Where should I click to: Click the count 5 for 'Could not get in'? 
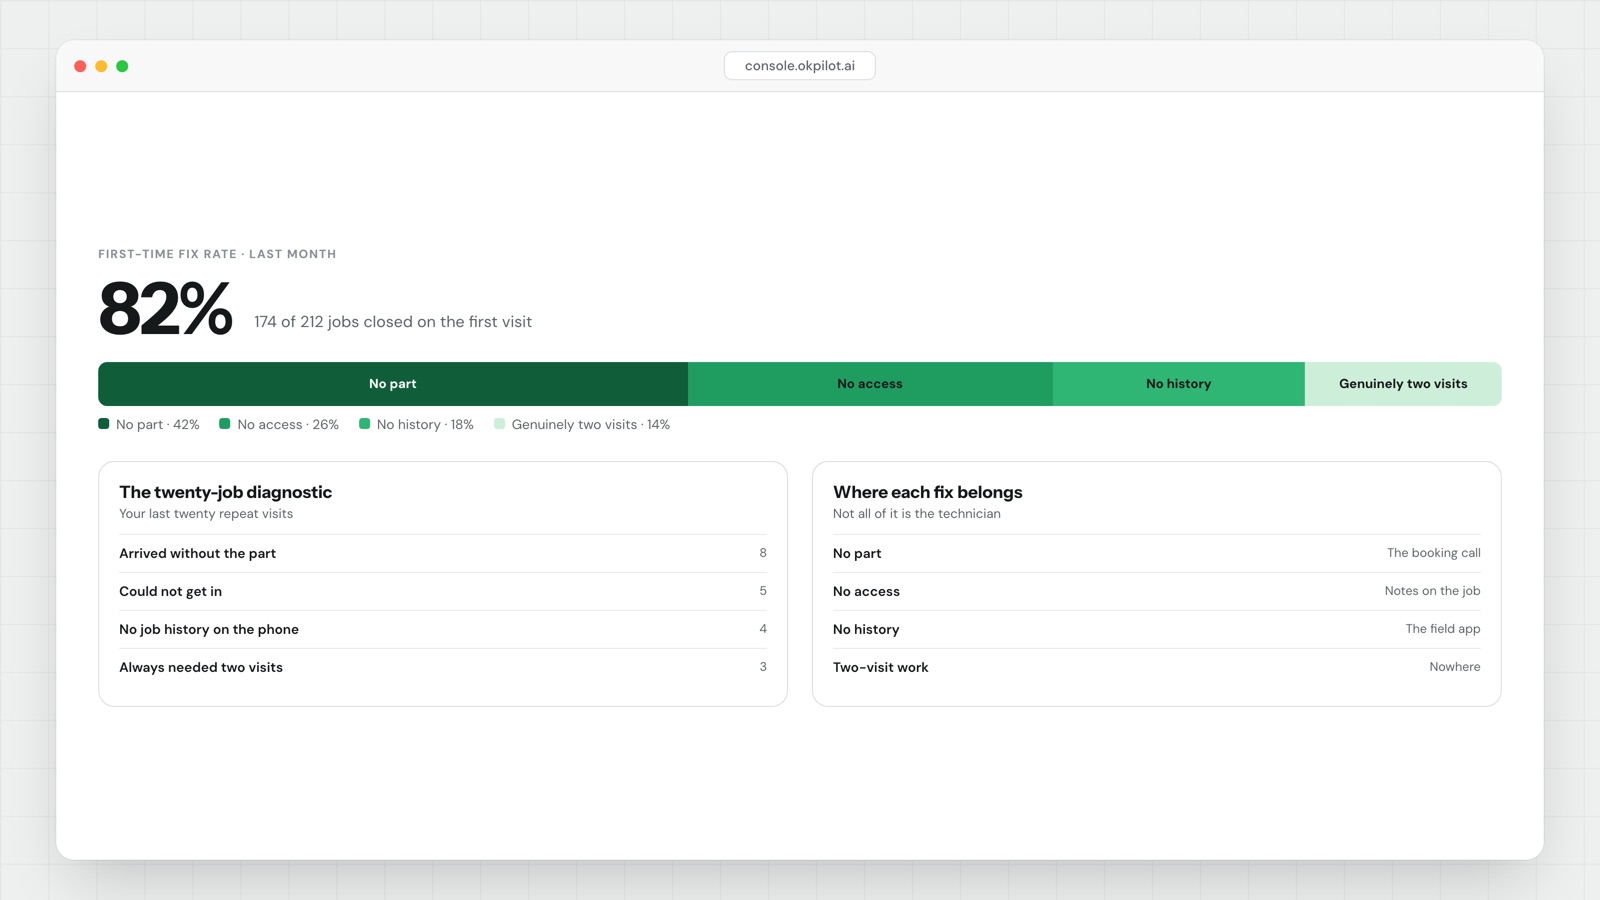click(763, 591)
